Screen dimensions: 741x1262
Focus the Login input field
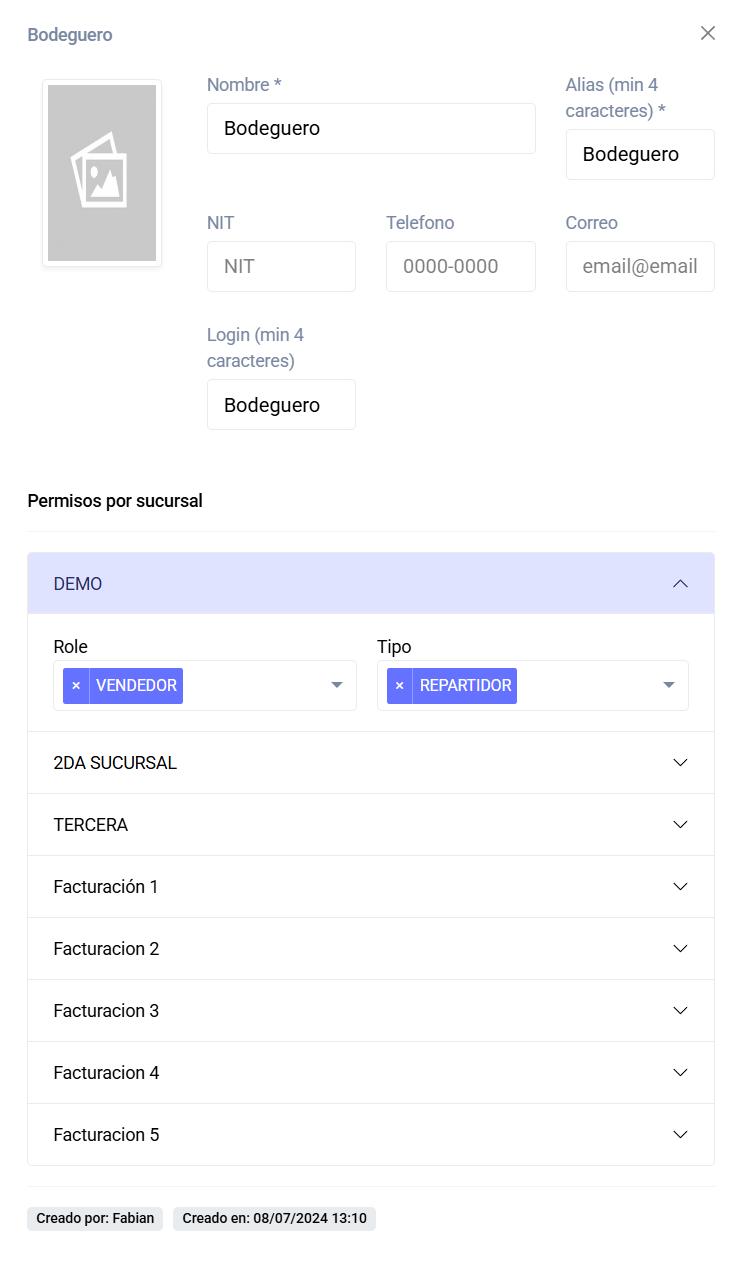(281, 404)
